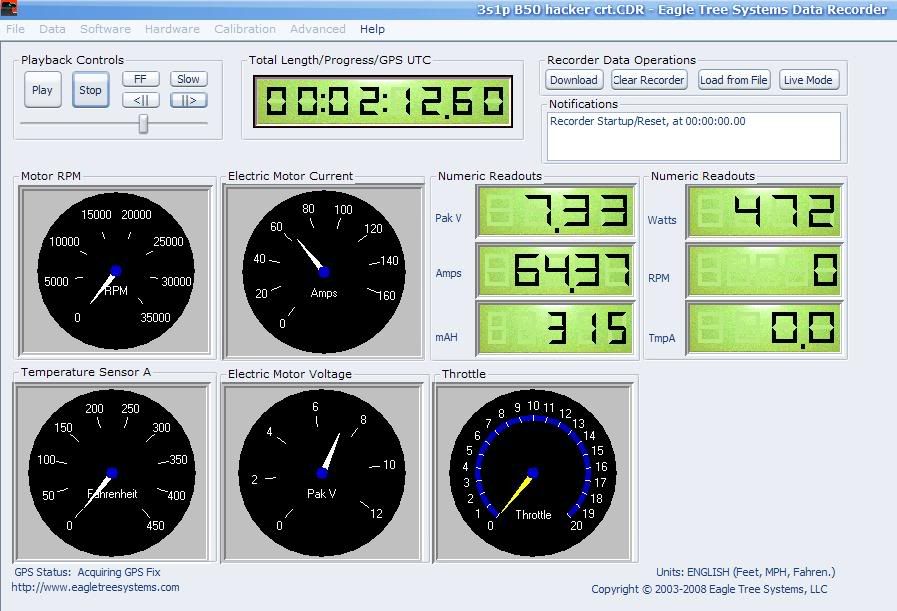
Task: Click the Load from File button
Action: [734, 80]
